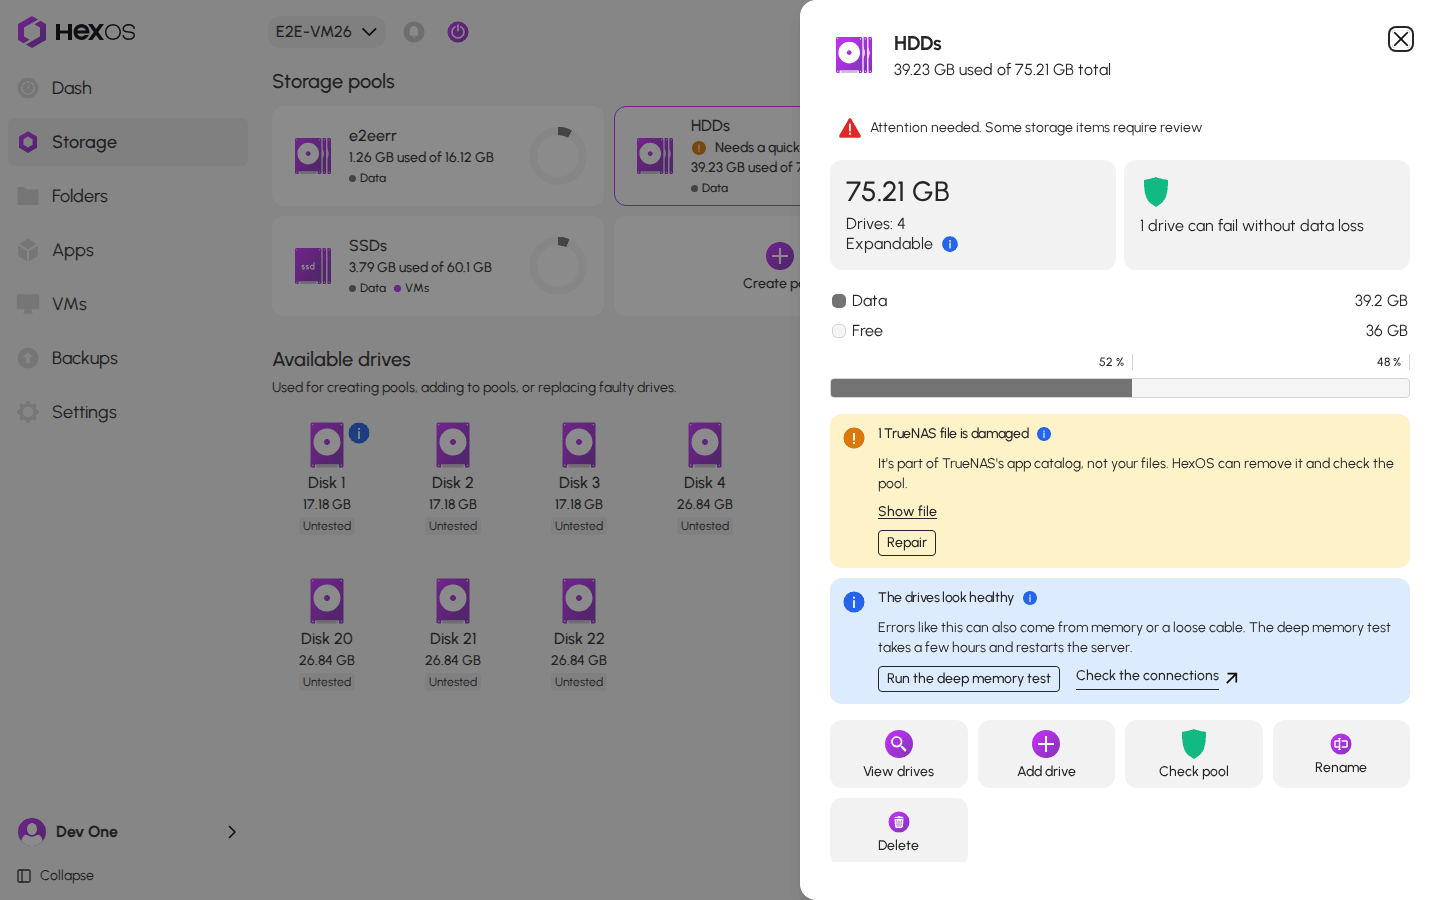Run the deep memory test
Image resolution: width=1440 pixels, height=900 pixels.
tap(969, 679)
